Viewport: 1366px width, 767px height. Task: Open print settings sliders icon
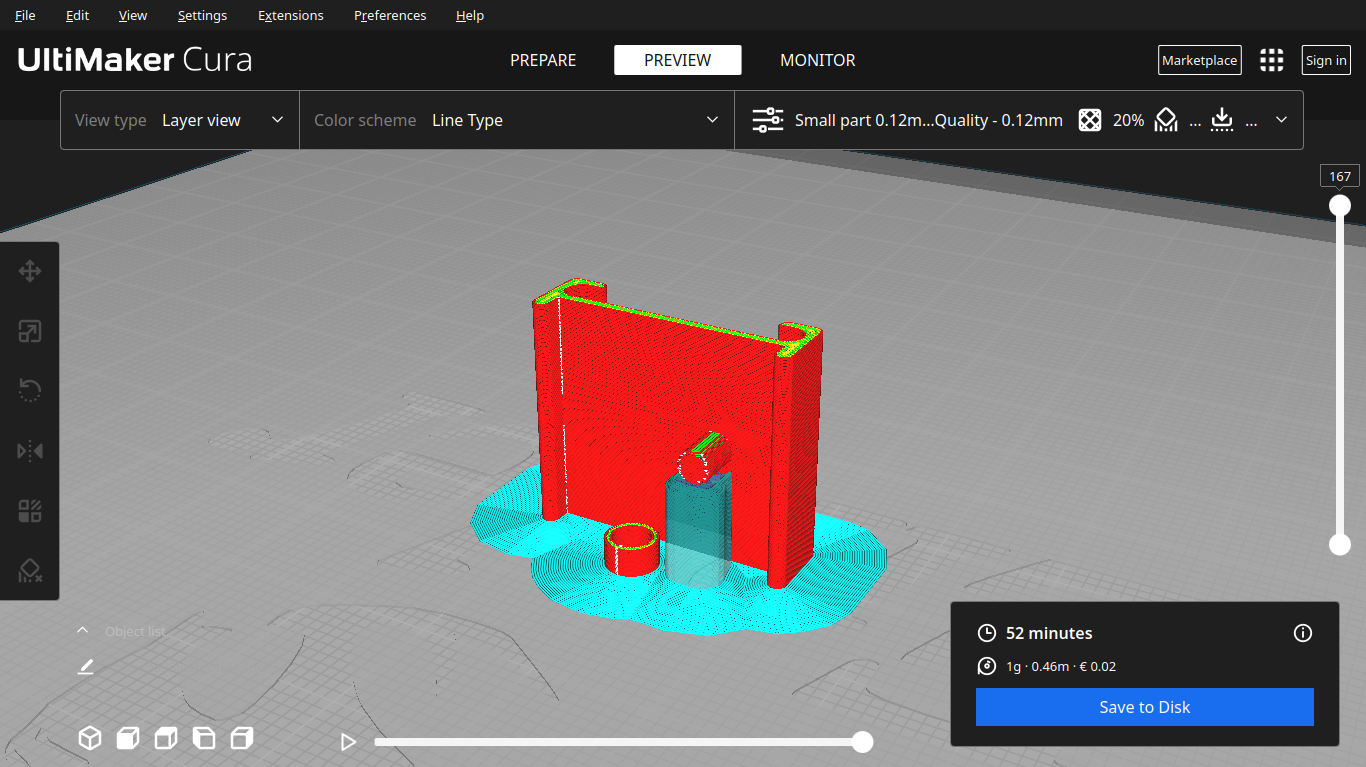coord(768,120)
